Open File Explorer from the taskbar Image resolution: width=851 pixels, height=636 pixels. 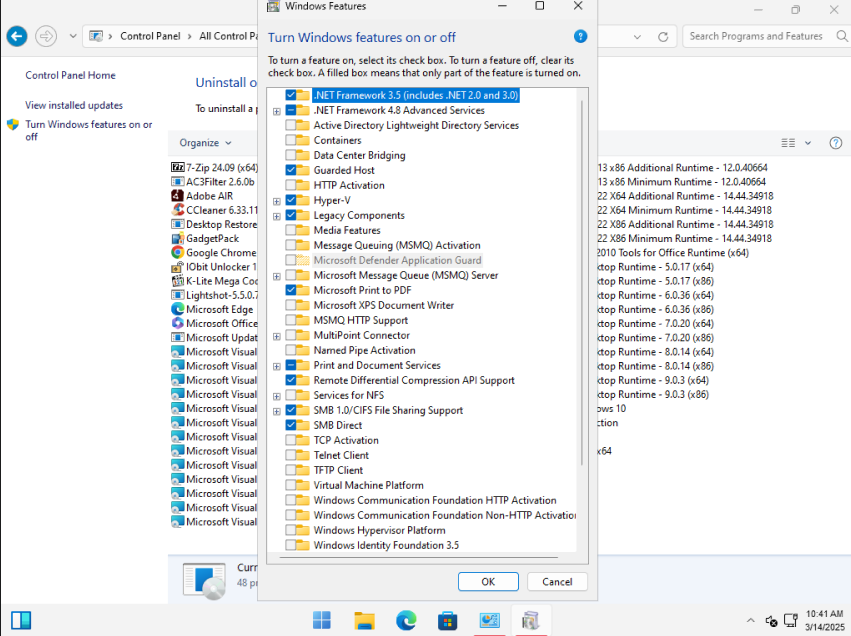[x=364, y=620]
